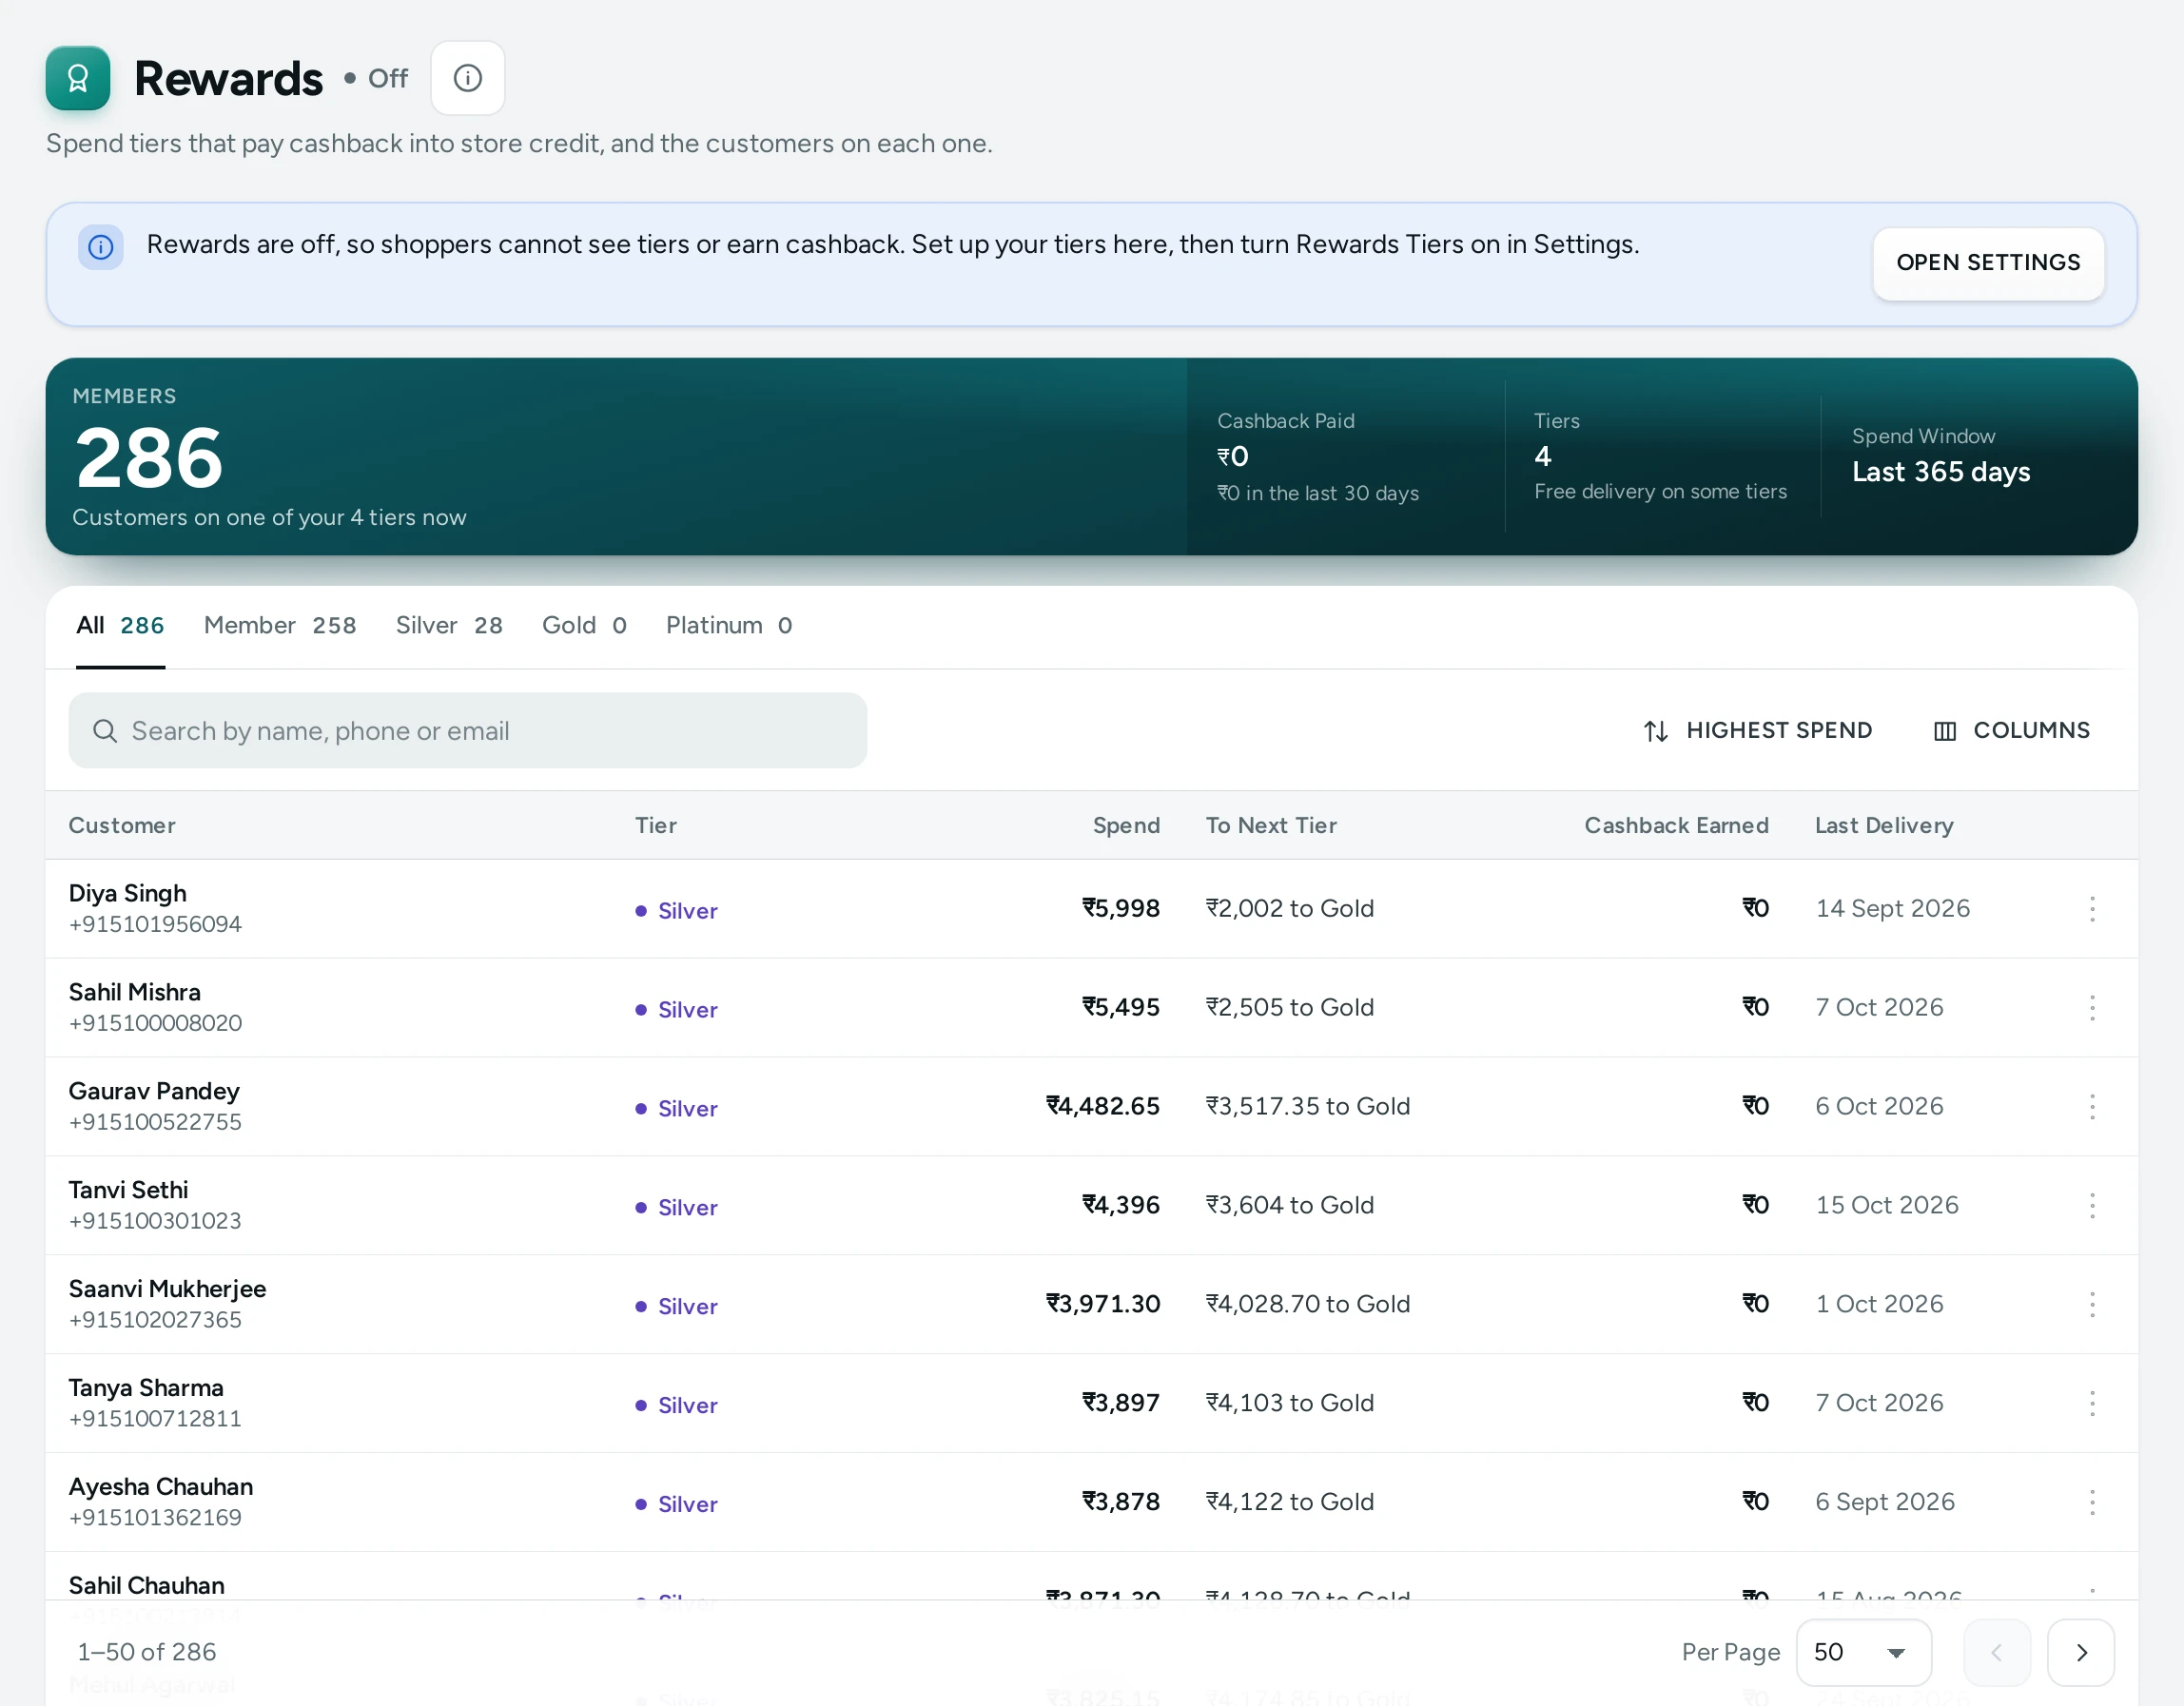2184x1706 pixels.
Task: Click last delivery date 15 Oct 2026
Action: click(1887, 1205)
